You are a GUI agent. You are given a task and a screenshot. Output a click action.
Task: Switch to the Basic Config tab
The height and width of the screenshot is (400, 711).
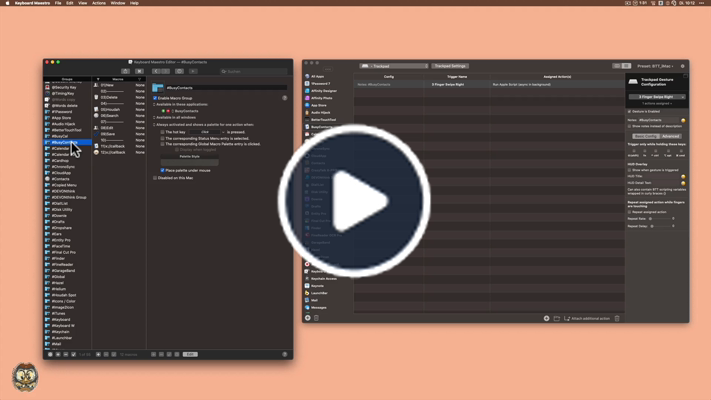pyautogui.click(x=646, y=136)
